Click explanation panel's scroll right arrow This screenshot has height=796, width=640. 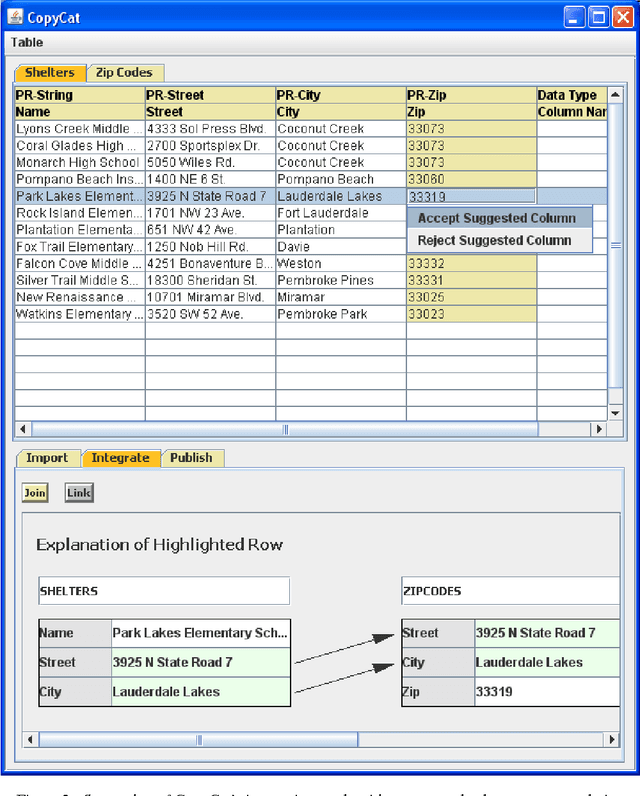[x=610, y=740]
